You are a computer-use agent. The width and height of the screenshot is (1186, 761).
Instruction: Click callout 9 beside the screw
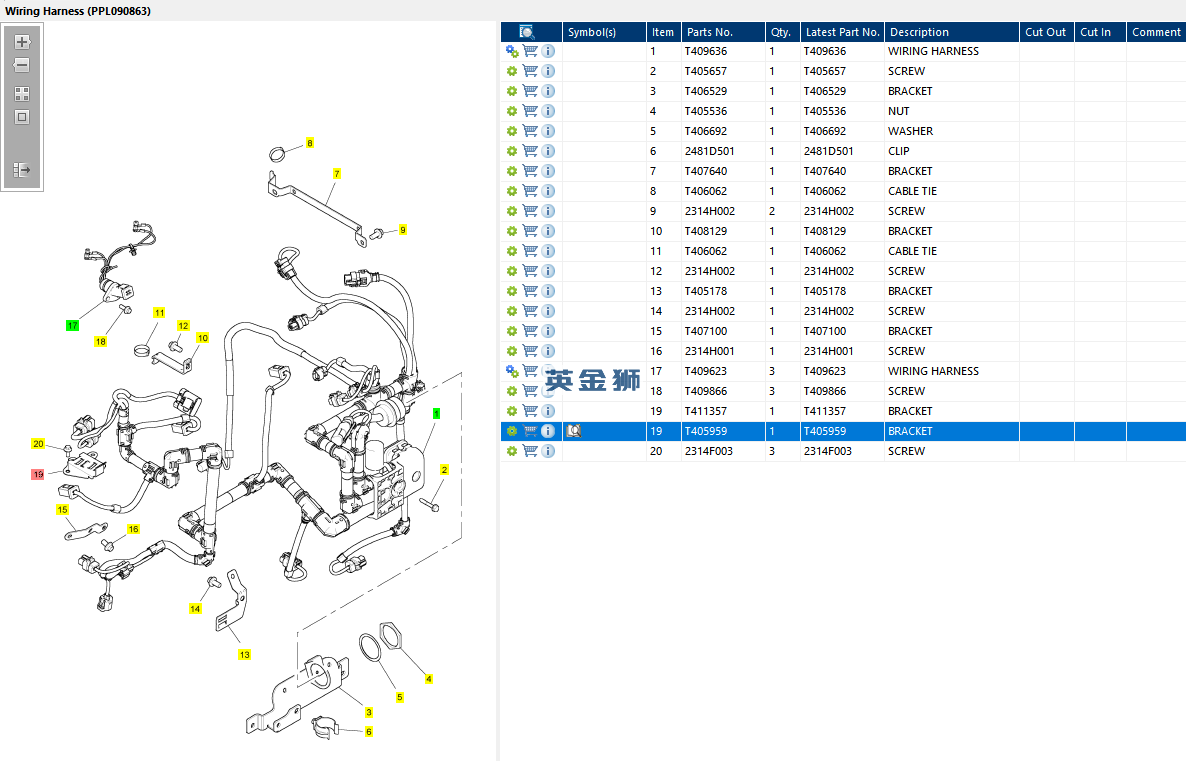[x=402, y=230]
